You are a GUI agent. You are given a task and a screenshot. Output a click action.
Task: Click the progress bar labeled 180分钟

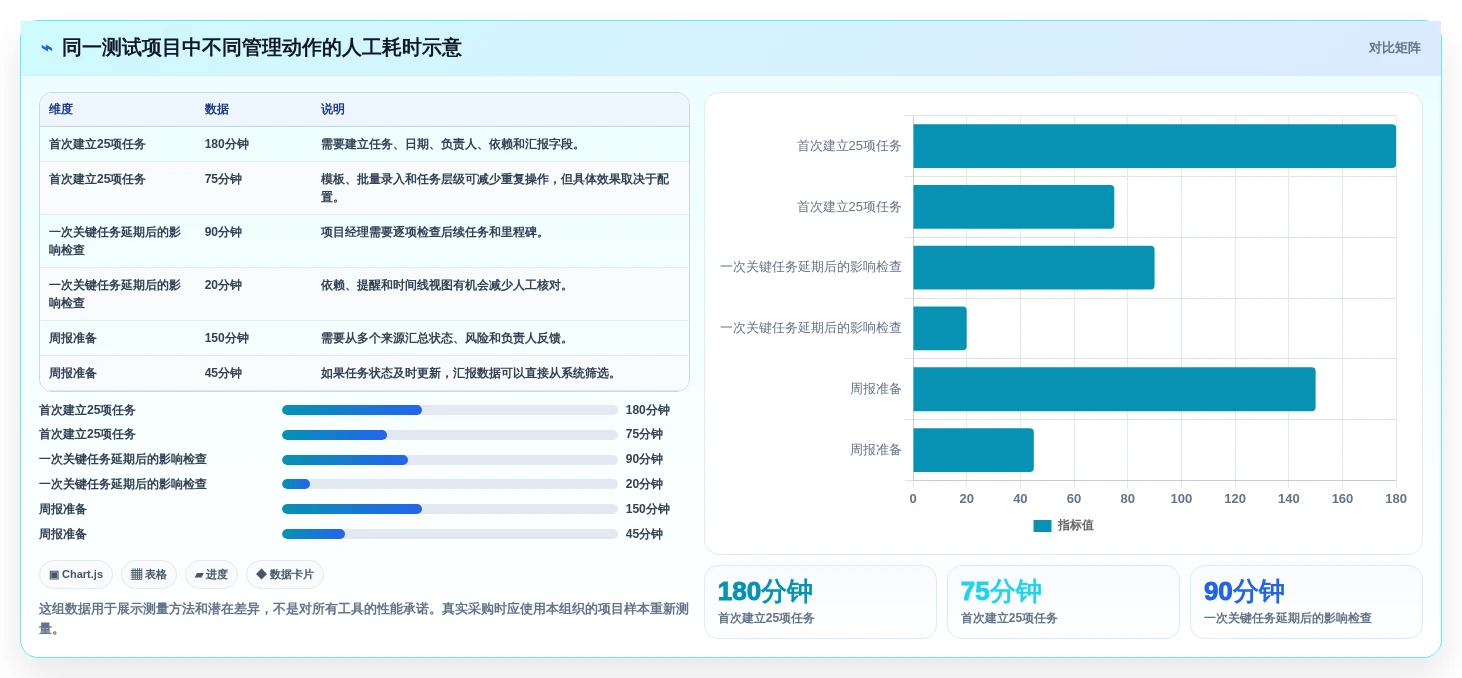pos(450,410)
